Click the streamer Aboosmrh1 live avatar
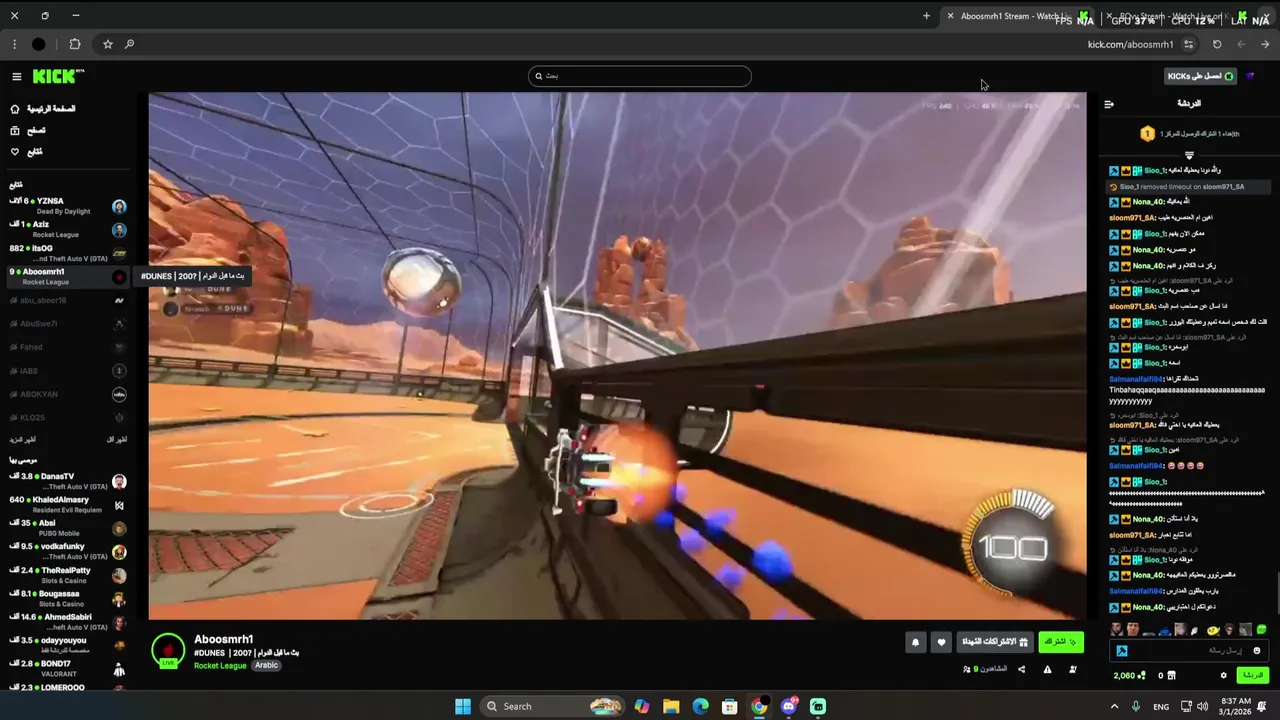1280x720 pixels. point(168,651)
